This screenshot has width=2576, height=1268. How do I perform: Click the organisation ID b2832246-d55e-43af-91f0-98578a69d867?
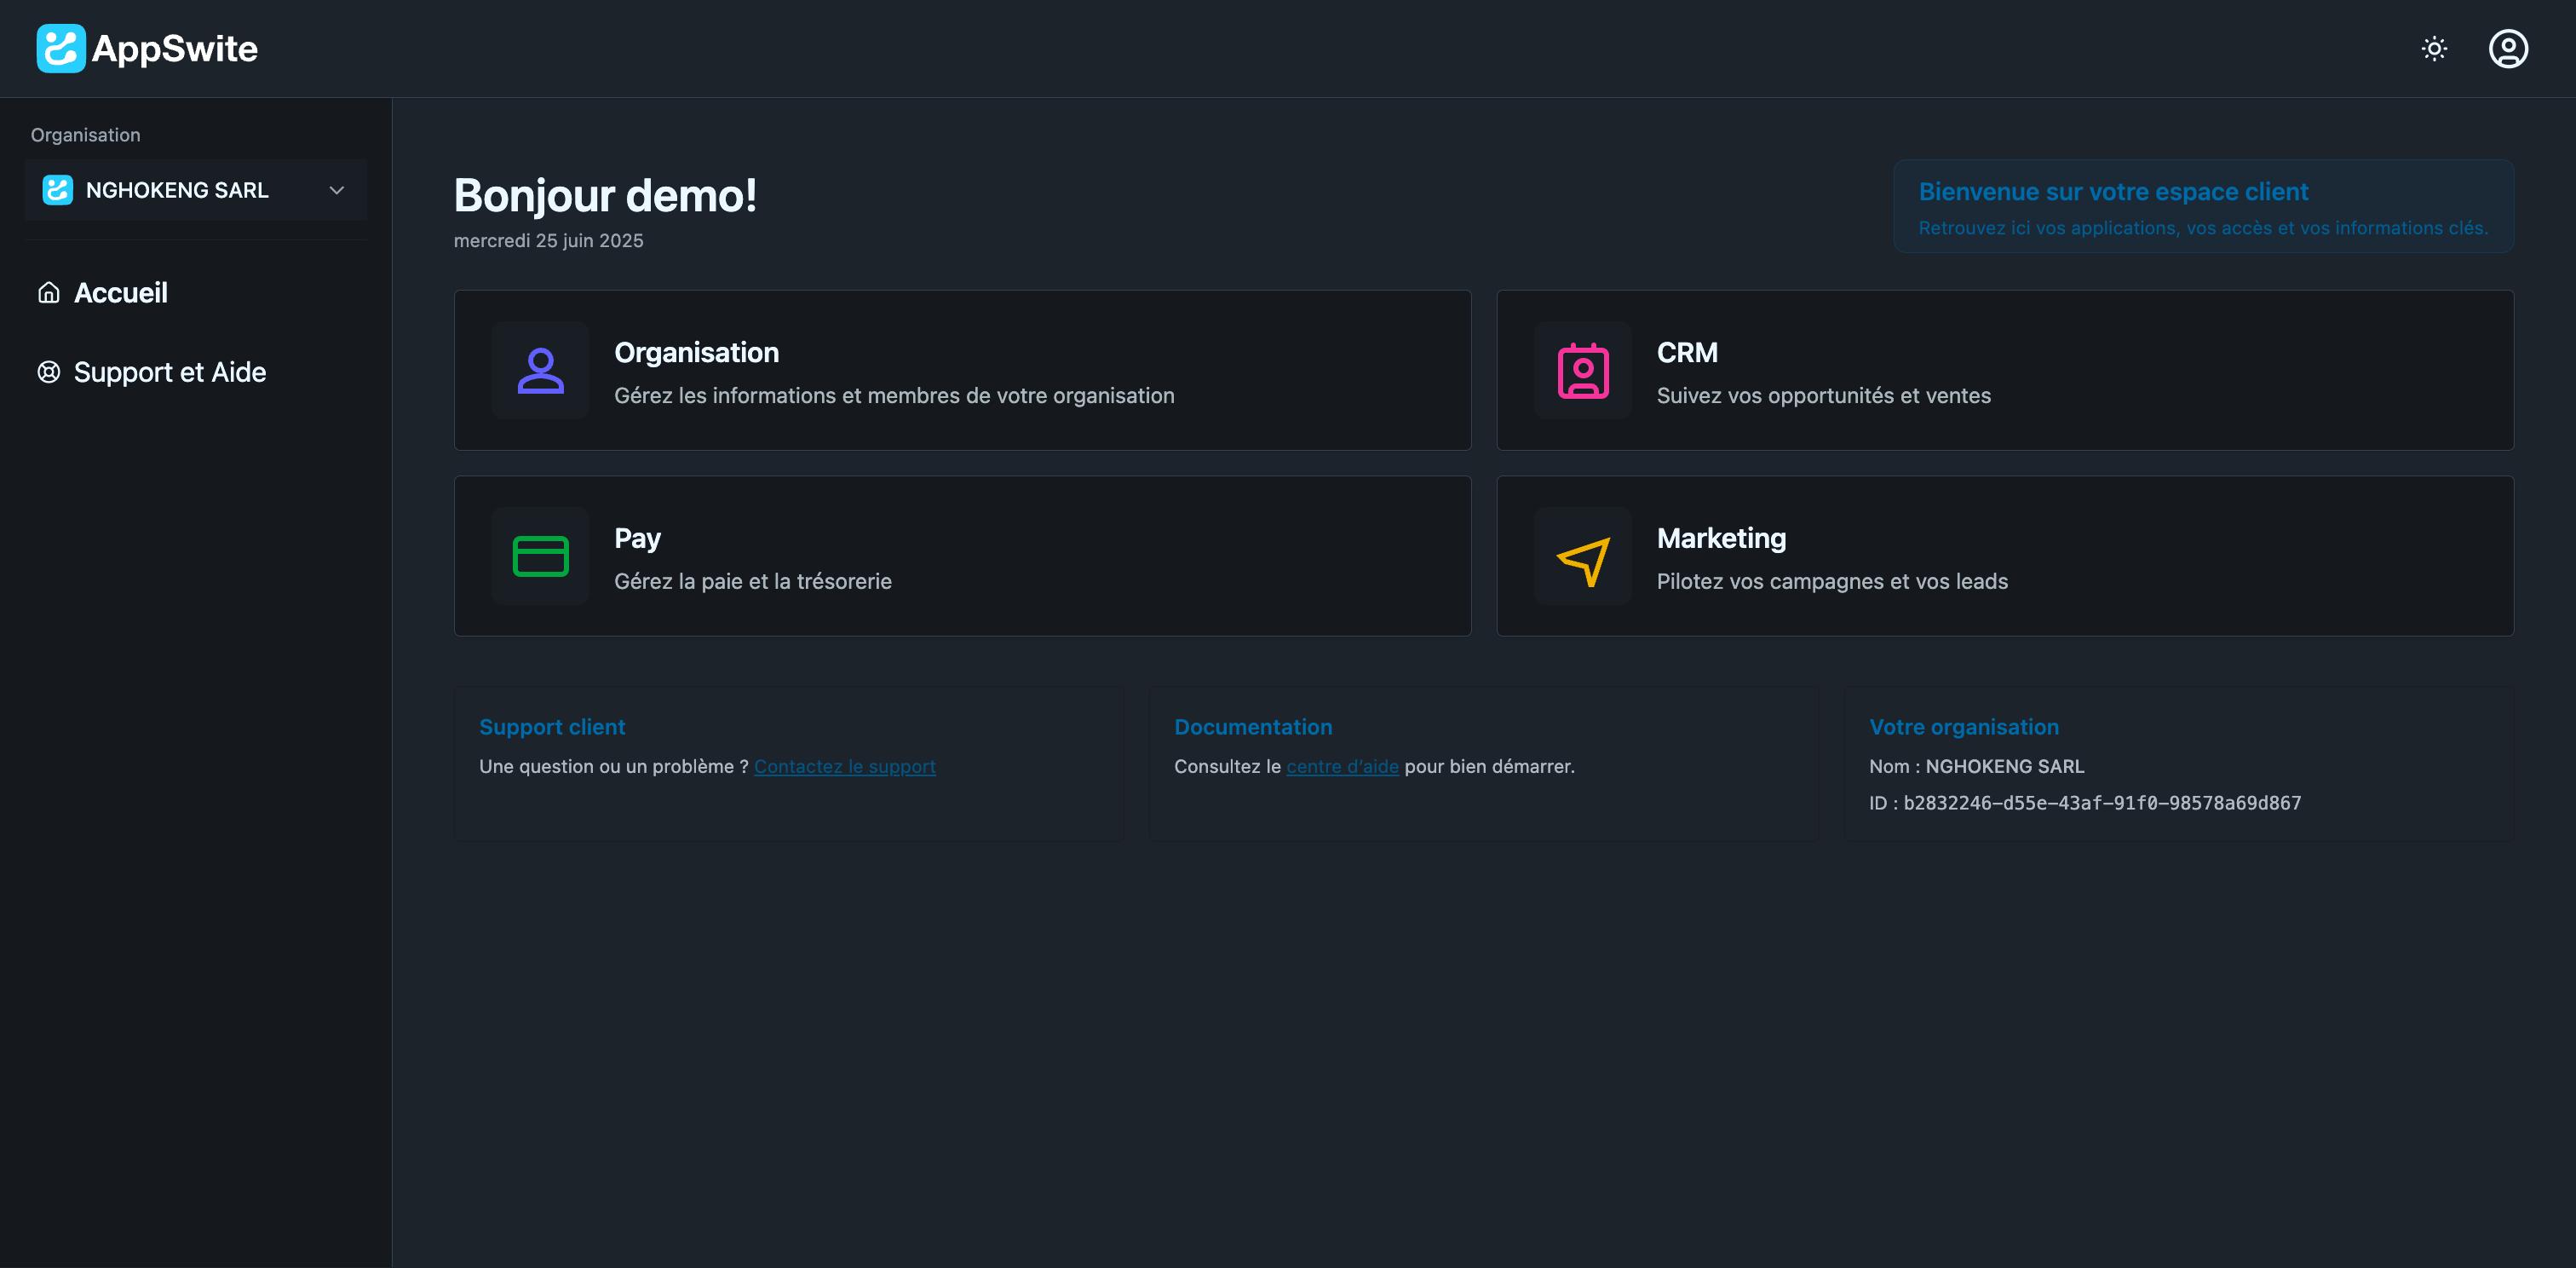click(x=2102, y=803)
